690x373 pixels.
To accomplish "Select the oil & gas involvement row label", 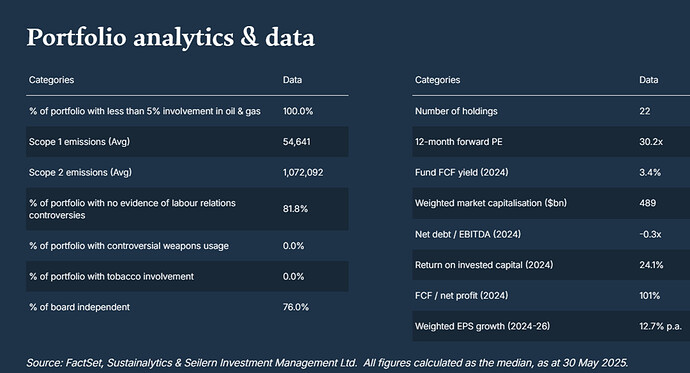I will pyautogui.click(x=145, y=111).
